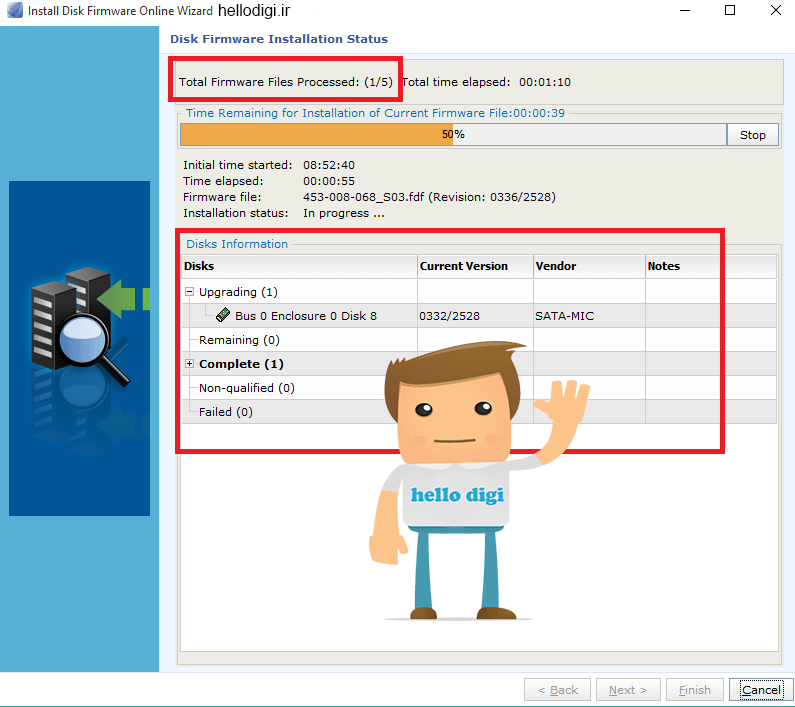795x707 pixels.
Task: Click the disk icon beside Bus 0 Enclosure 0 Disk 8
Action: pos(223,315)
